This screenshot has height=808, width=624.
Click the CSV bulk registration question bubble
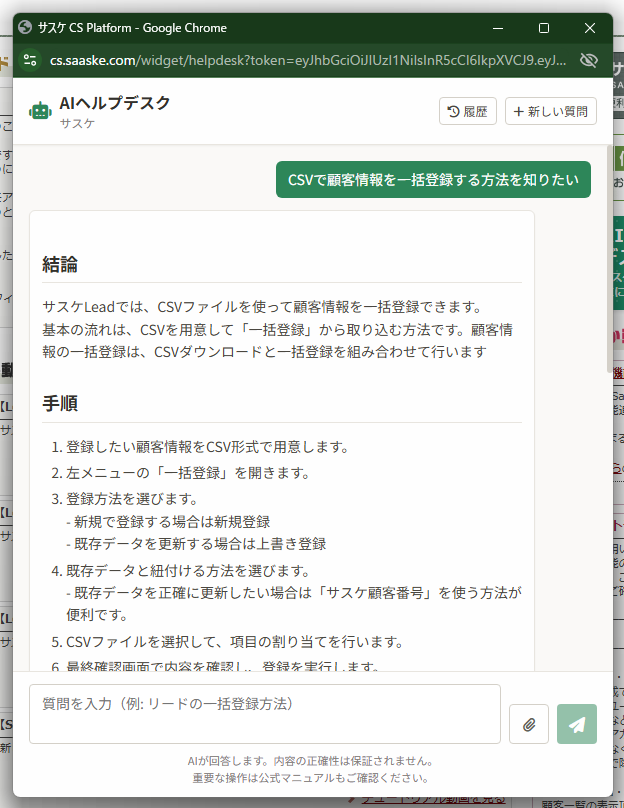[433, 179]
